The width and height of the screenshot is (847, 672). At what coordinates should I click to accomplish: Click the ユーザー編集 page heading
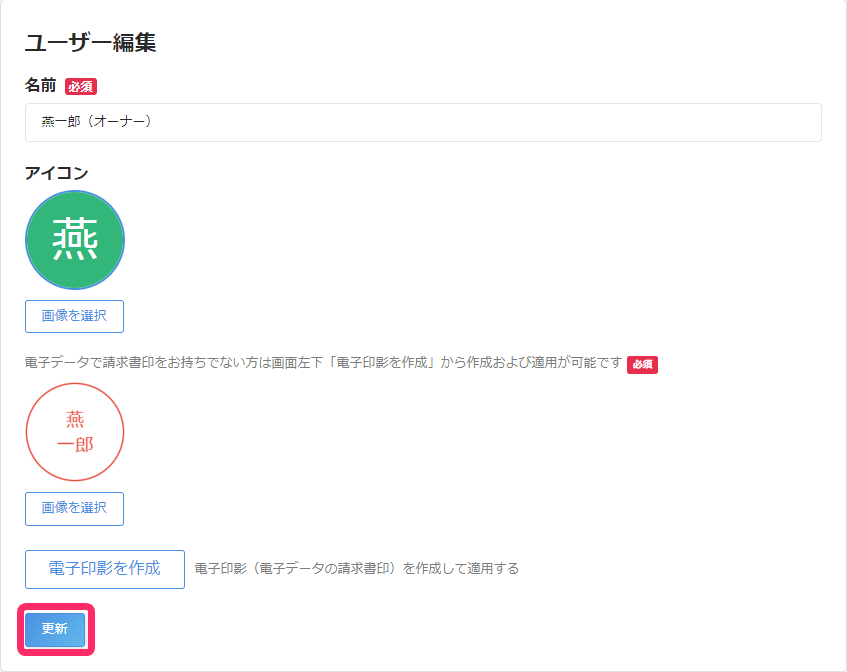point(90,43)
